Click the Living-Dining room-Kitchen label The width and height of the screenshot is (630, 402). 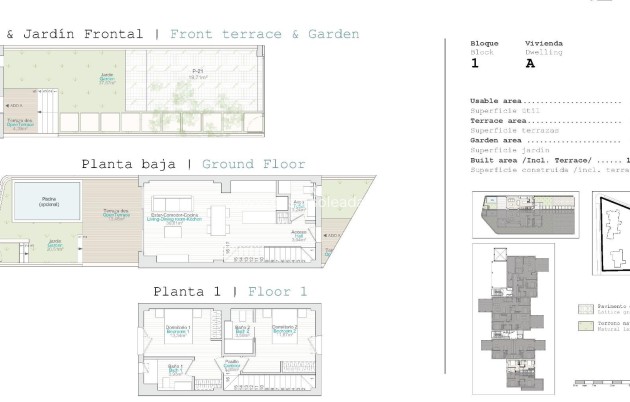(174, 219)
